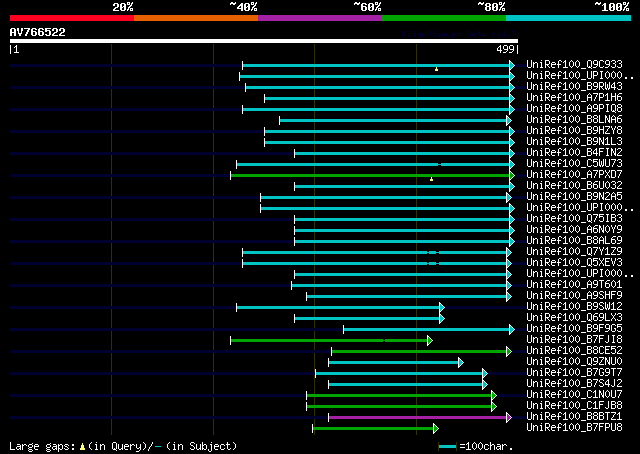Open hit UniRef100_B9RW43
This screenshot has width=640, height=454.
click(x=574, y=87)
